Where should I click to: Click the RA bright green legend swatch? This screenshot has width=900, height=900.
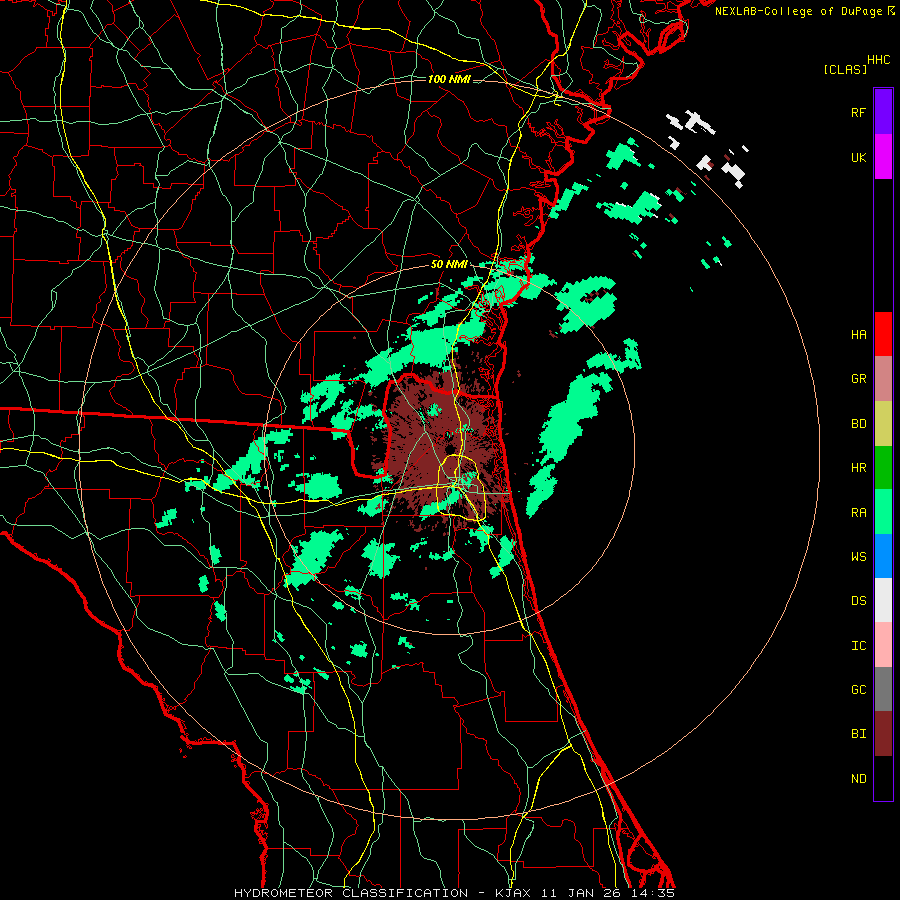(883, 512)
